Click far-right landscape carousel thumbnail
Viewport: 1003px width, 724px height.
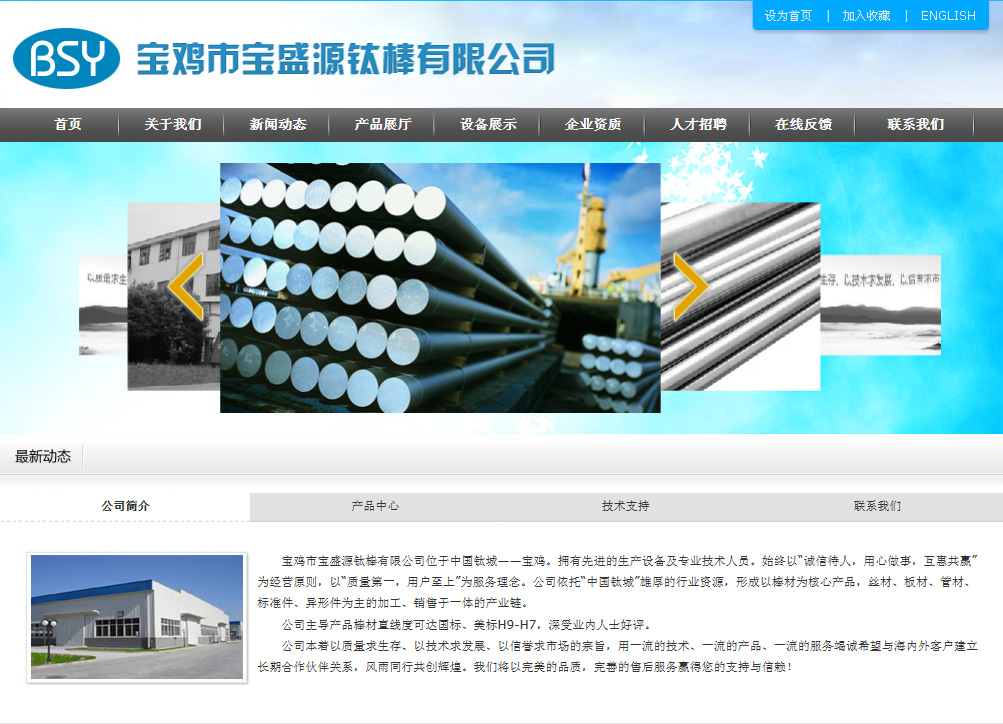880,305
